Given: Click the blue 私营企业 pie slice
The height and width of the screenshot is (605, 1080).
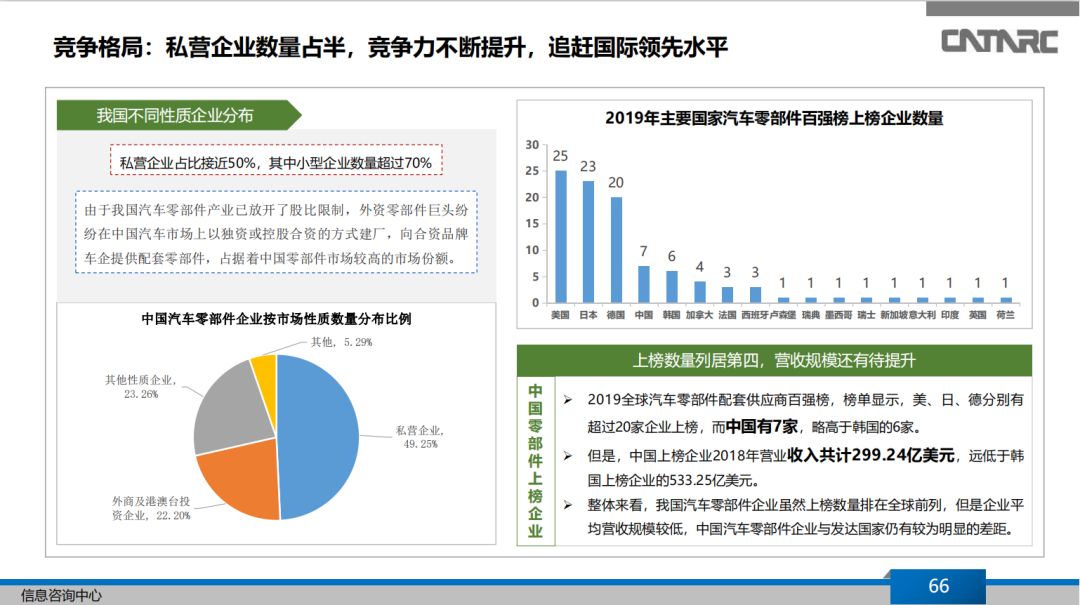Looking at the screenshot, I should [x=320, y=438].
